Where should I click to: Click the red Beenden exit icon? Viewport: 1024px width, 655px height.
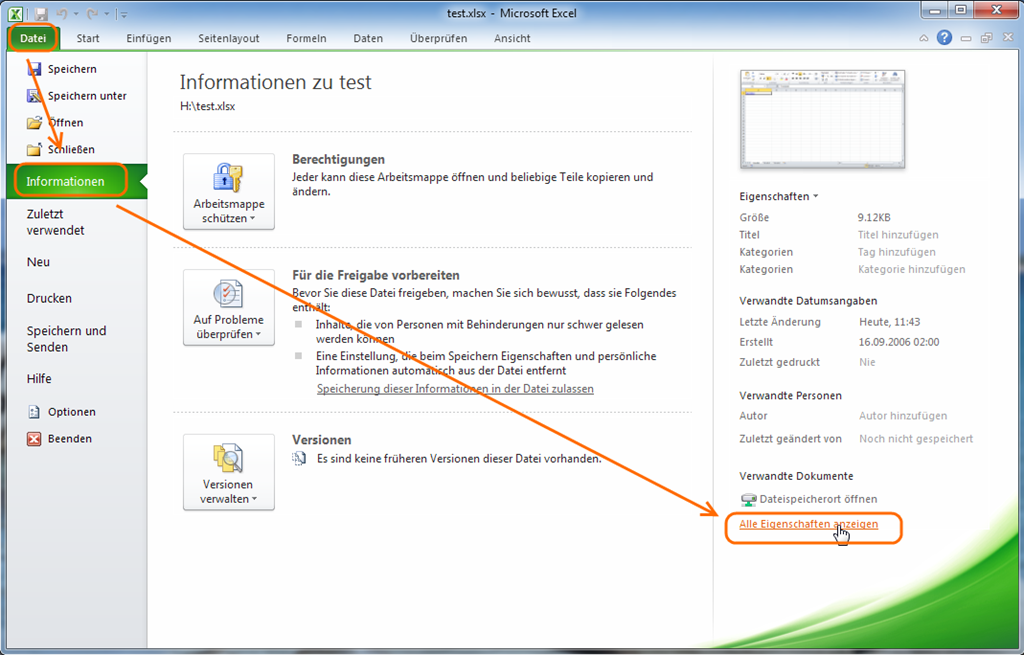(x=34, y=439)
